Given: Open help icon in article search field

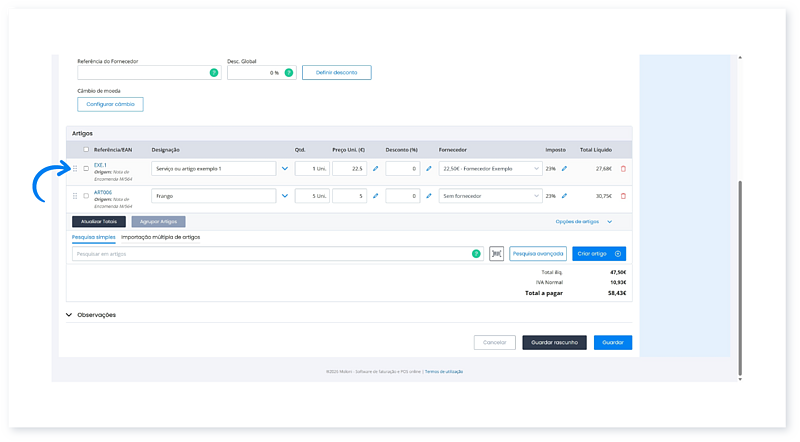Looking at the screenshot, I should [x=476, y=254].
